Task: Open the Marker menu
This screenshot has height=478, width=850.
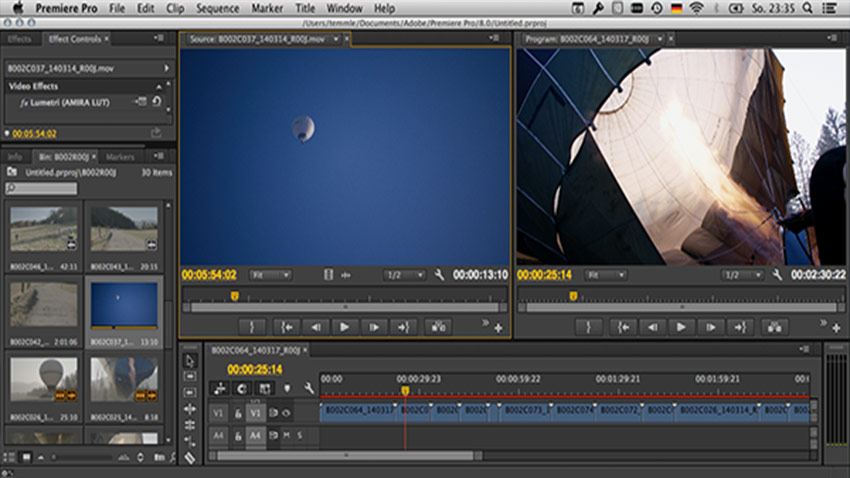Action: click(267, 8)
